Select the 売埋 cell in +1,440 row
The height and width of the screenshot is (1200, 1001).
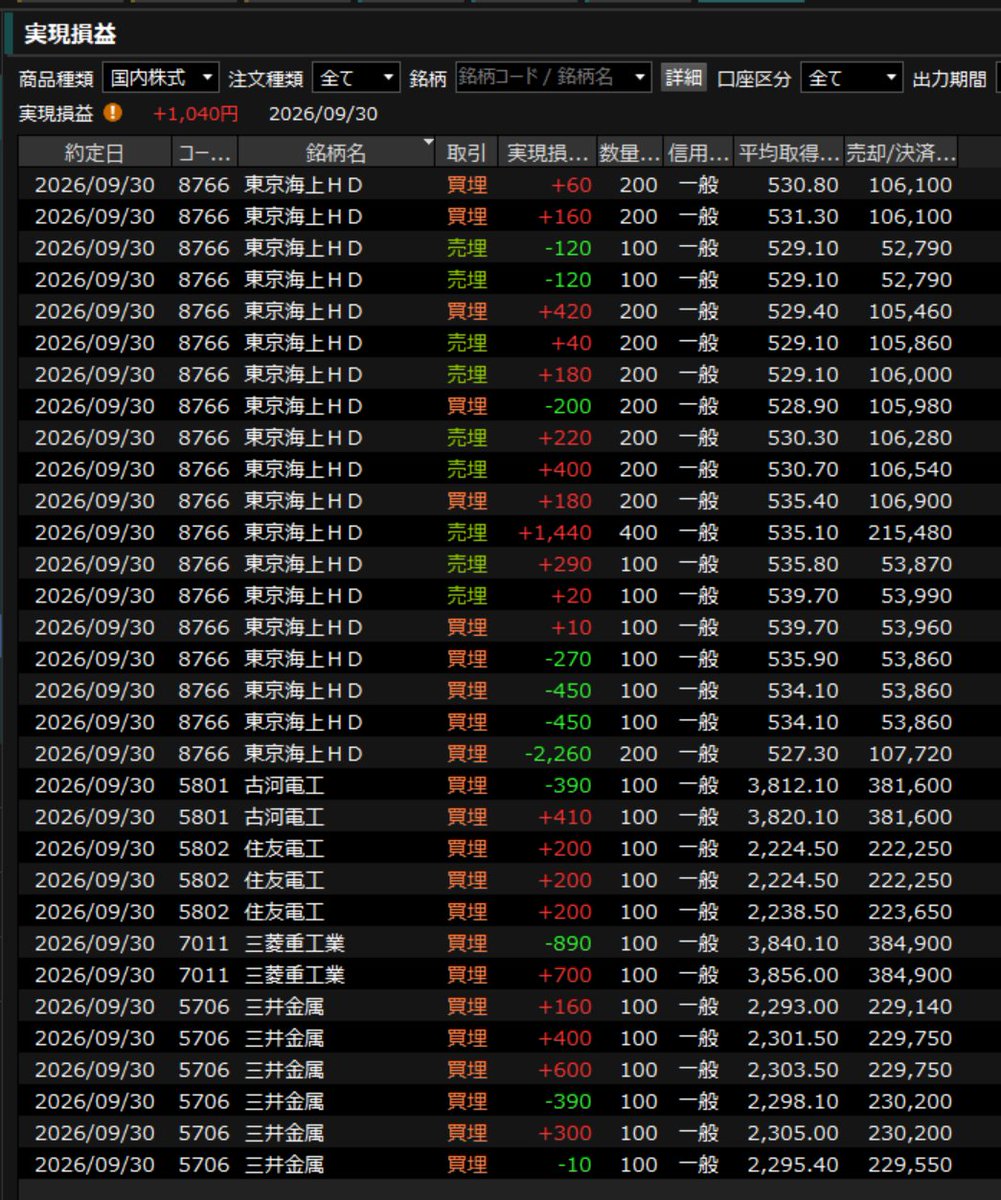pyautogui.click(x=467, y=533)
